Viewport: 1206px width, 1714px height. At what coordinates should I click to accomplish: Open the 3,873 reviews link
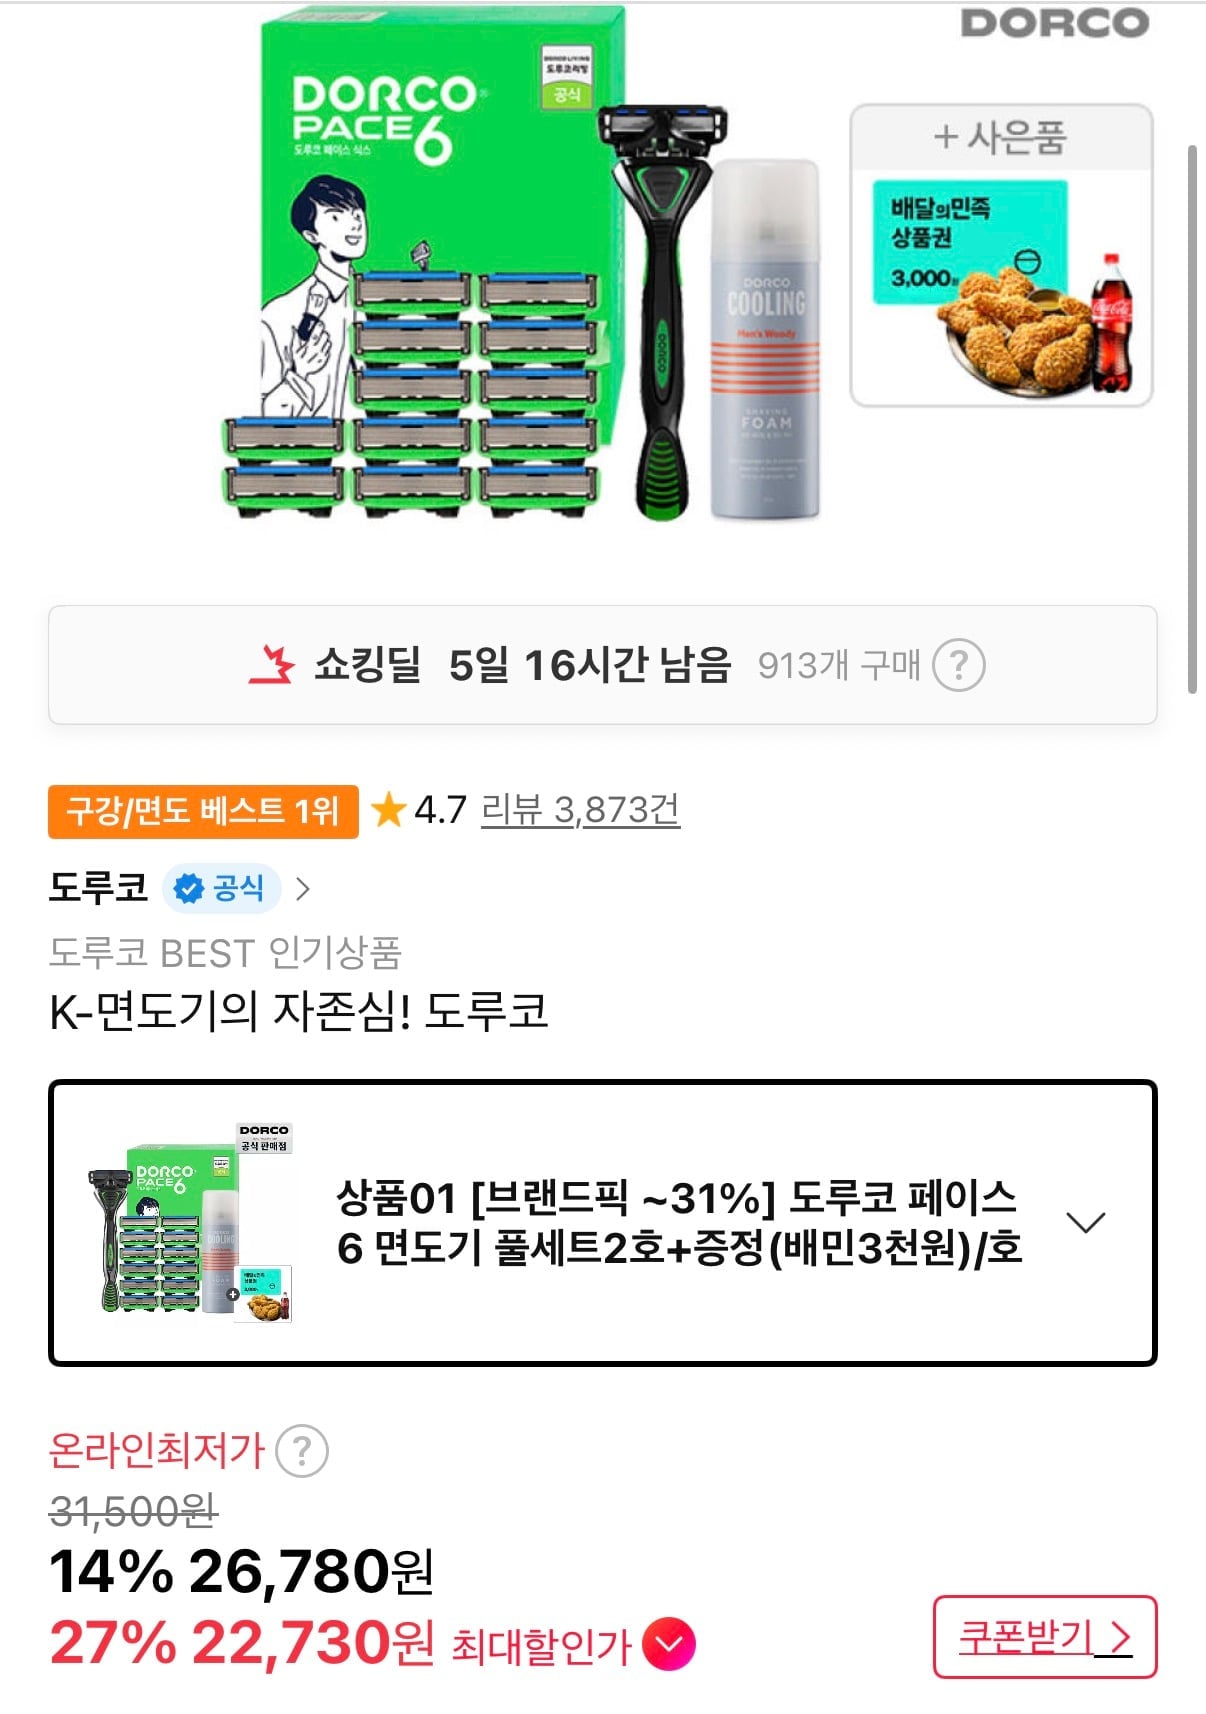580,810
